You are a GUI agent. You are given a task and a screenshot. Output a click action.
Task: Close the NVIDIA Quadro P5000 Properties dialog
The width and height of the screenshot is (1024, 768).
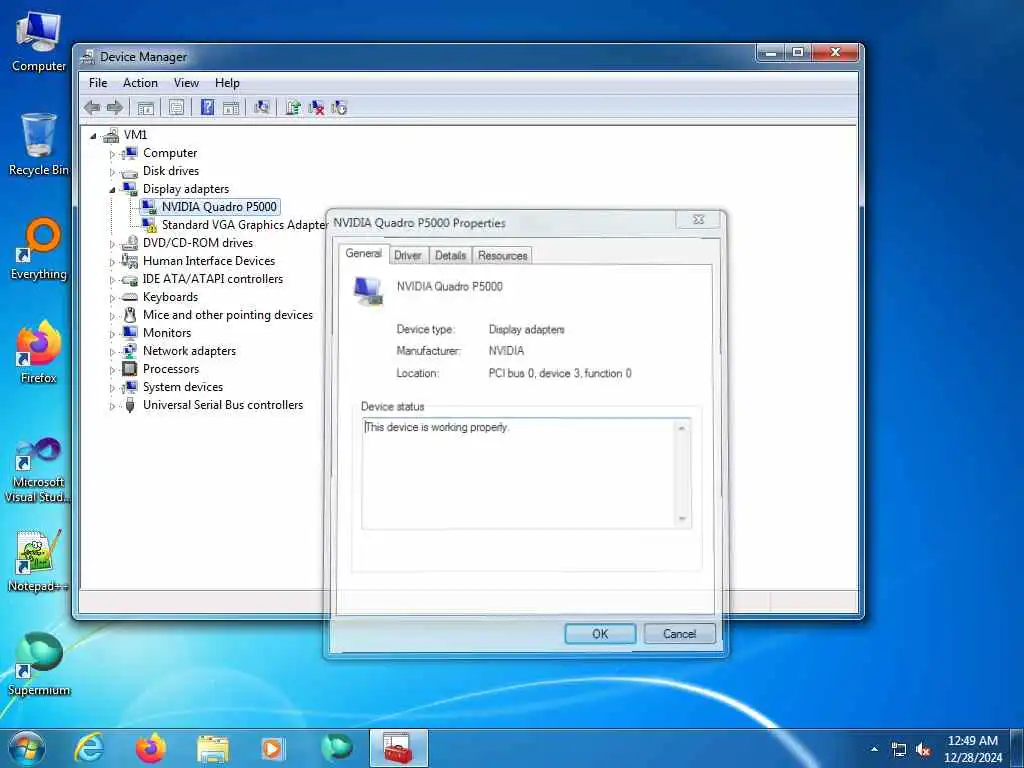698,219
